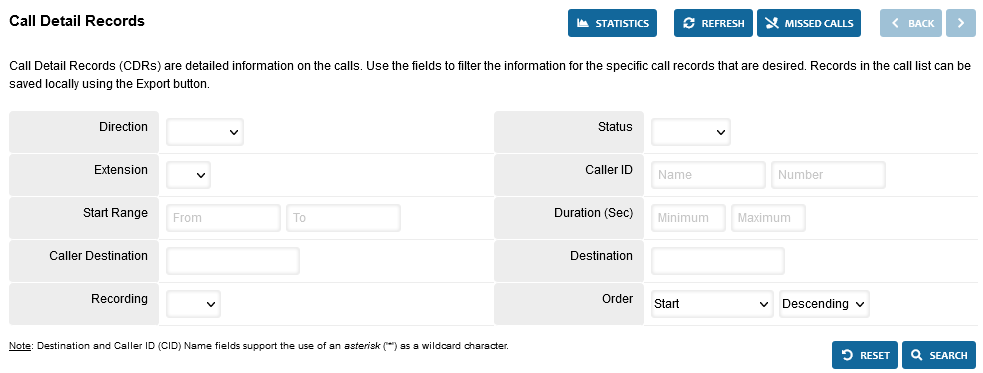Open the Statistics chart button
Viewport: 983px width, 373px height.
point(612,23)
